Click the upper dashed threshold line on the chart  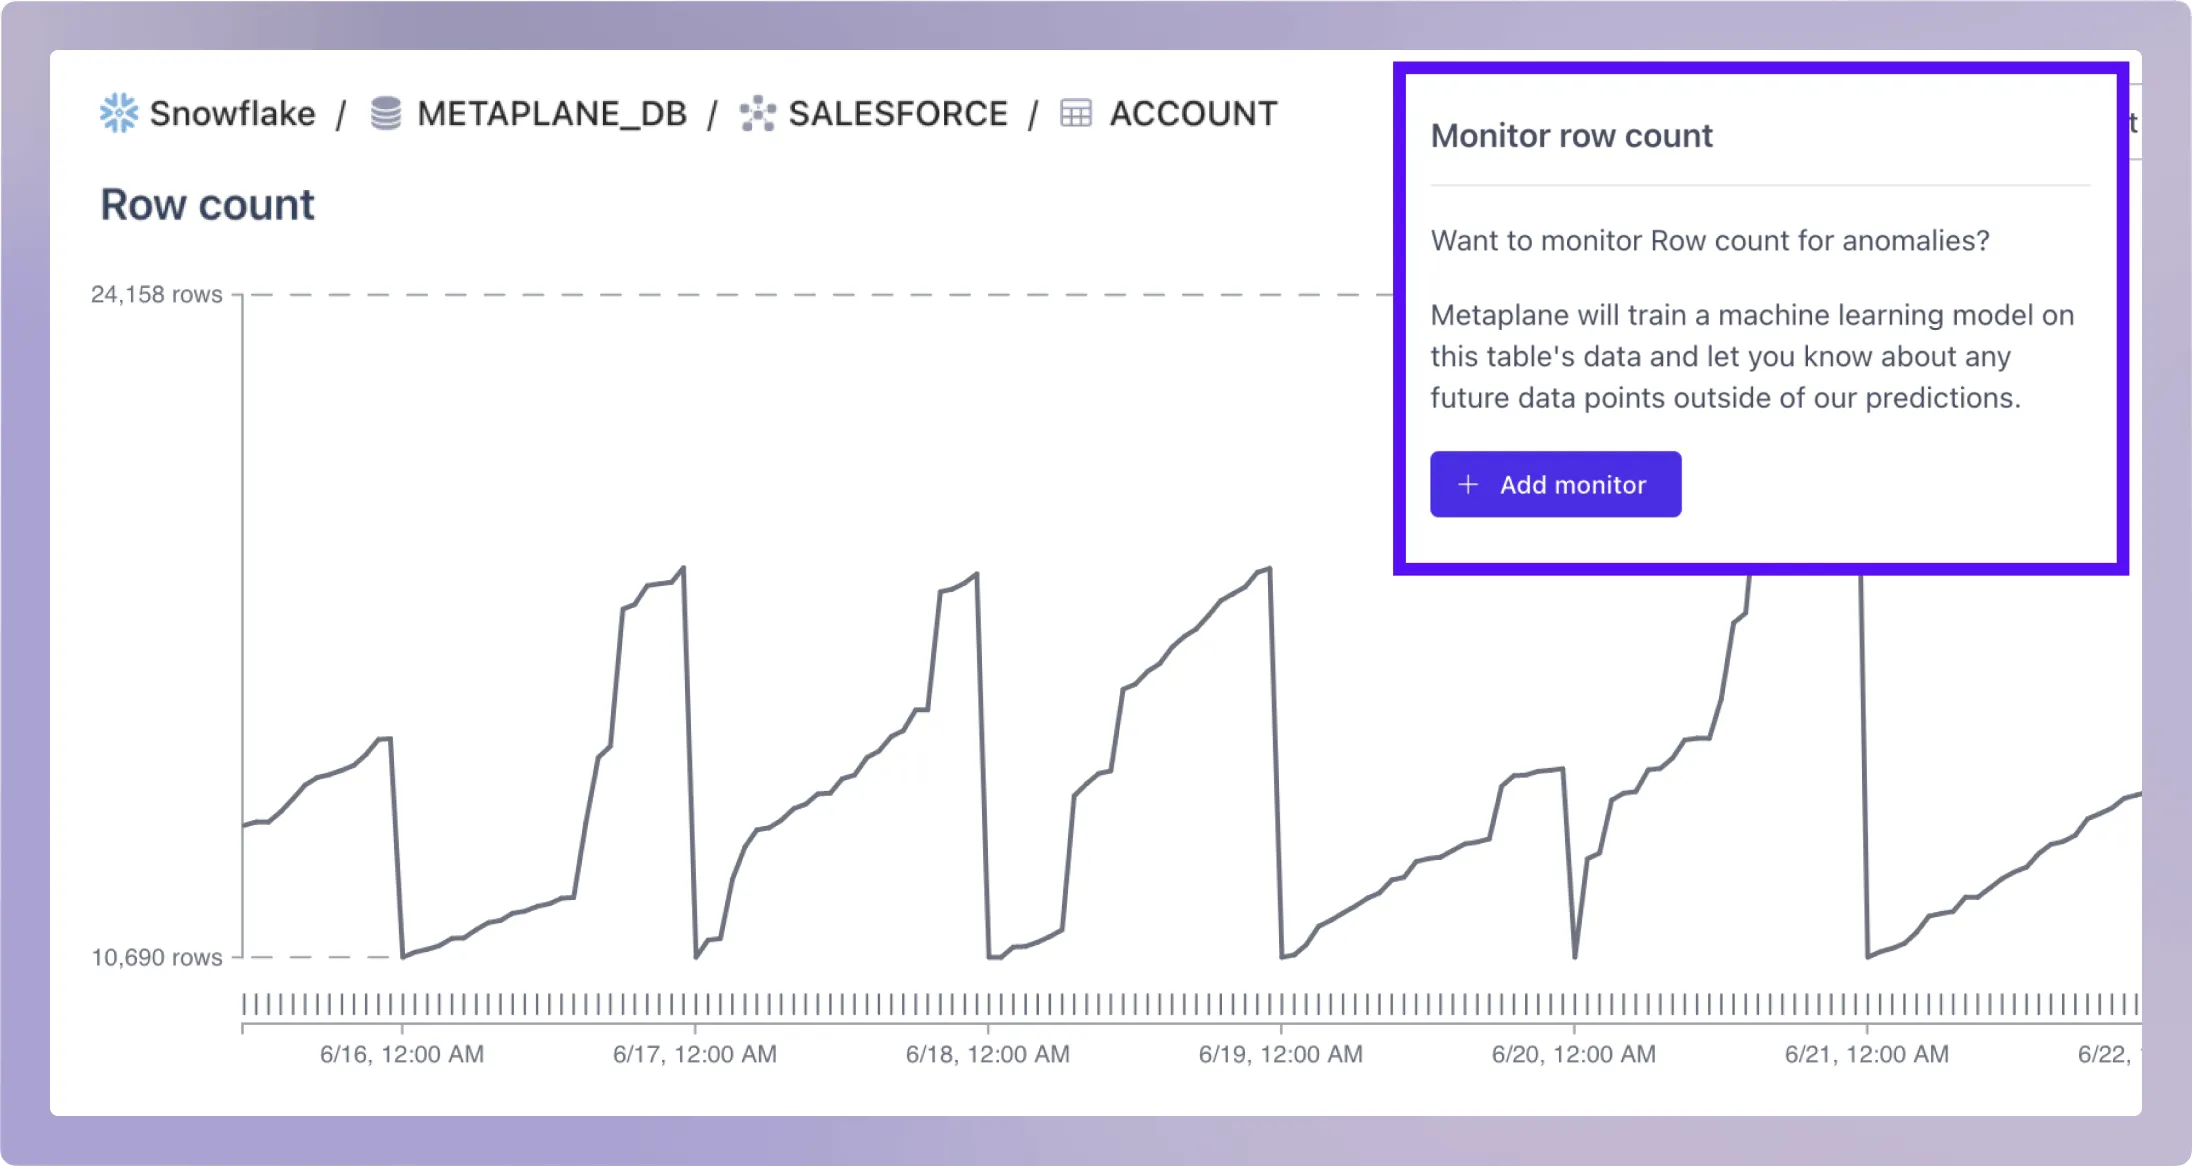800,293
